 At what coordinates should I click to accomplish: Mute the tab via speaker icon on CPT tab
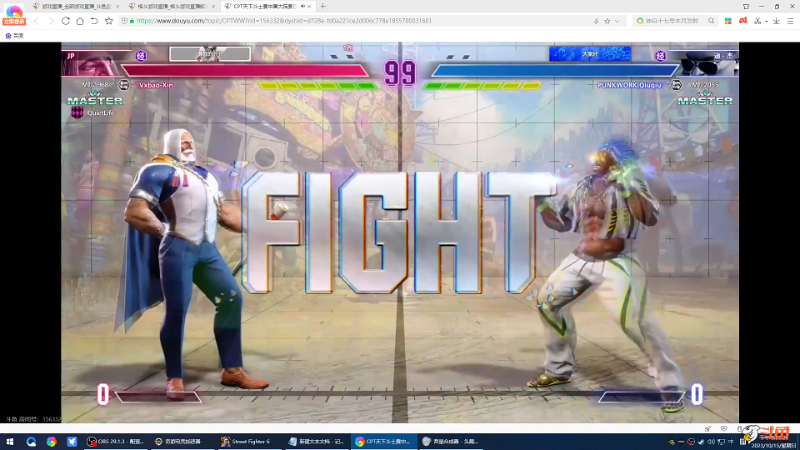[303, 6]
